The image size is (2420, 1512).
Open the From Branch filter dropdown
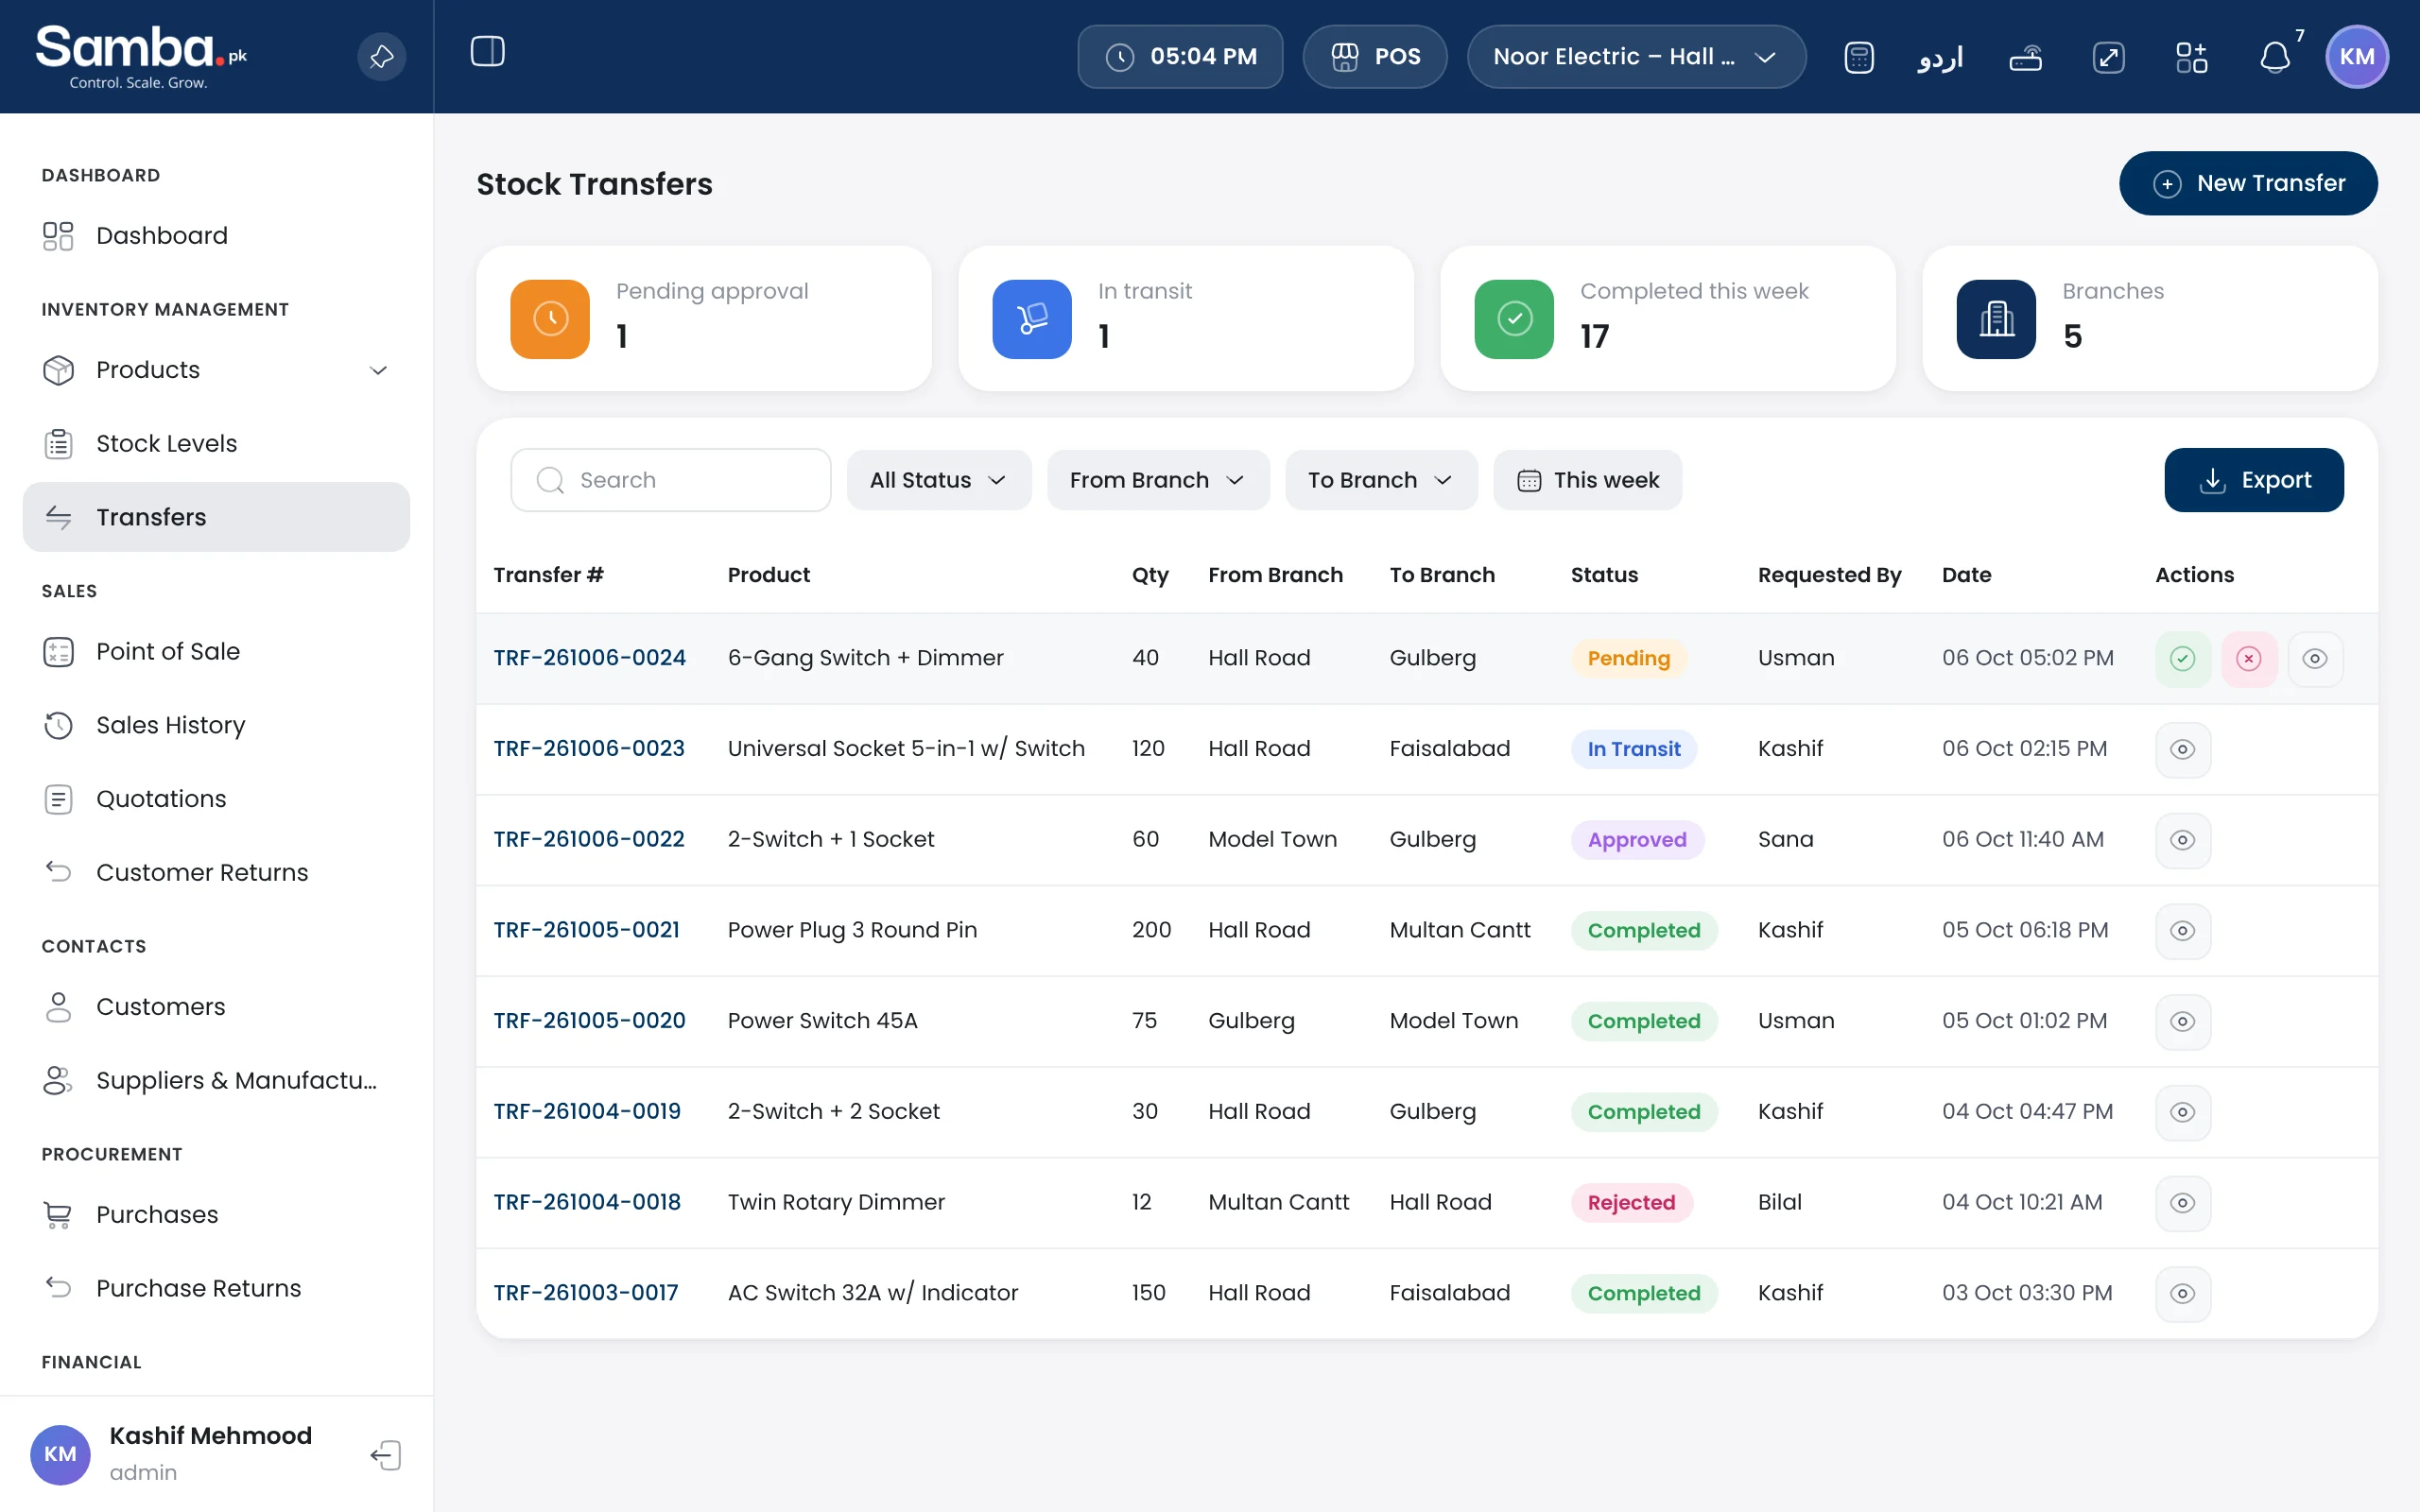[x=1157, y=480]
